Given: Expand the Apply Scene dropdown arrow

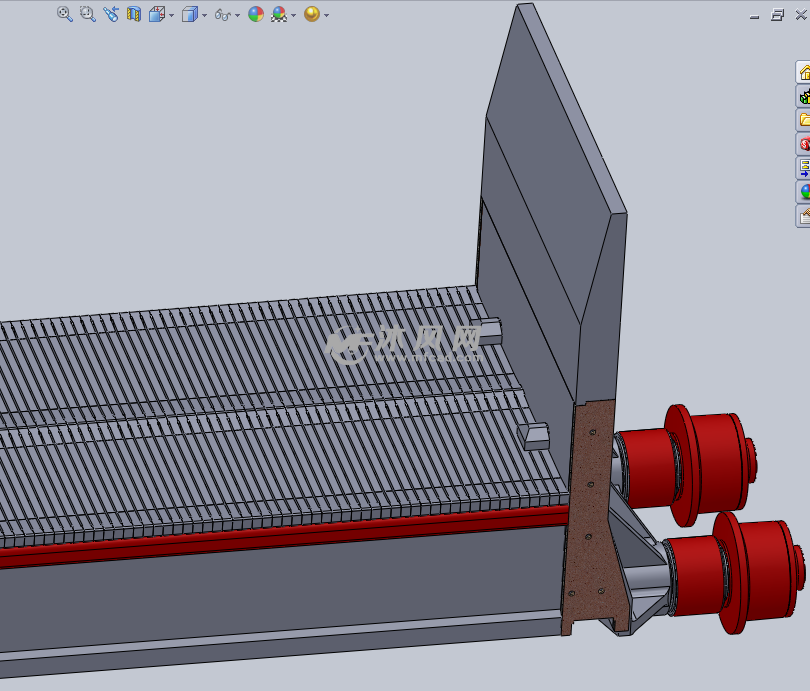Looking at the screenshot, I should [293, 15].
